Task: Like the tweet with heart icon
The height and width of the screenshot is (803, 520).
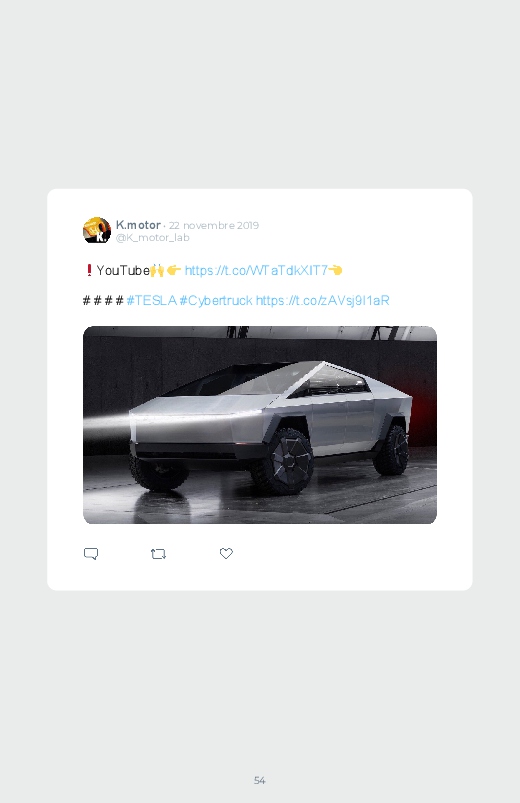Action: 226,553
